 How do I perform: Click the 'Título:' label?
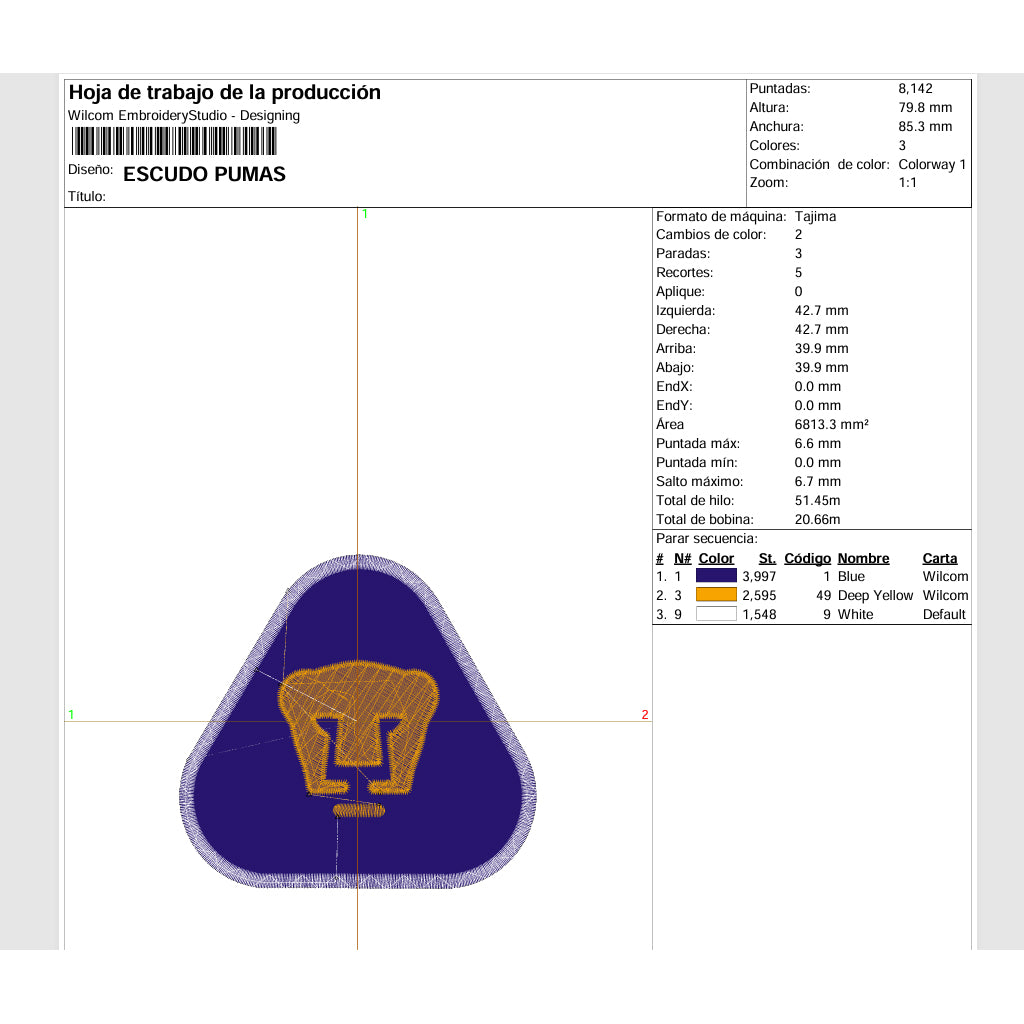(x=87, y=197)
